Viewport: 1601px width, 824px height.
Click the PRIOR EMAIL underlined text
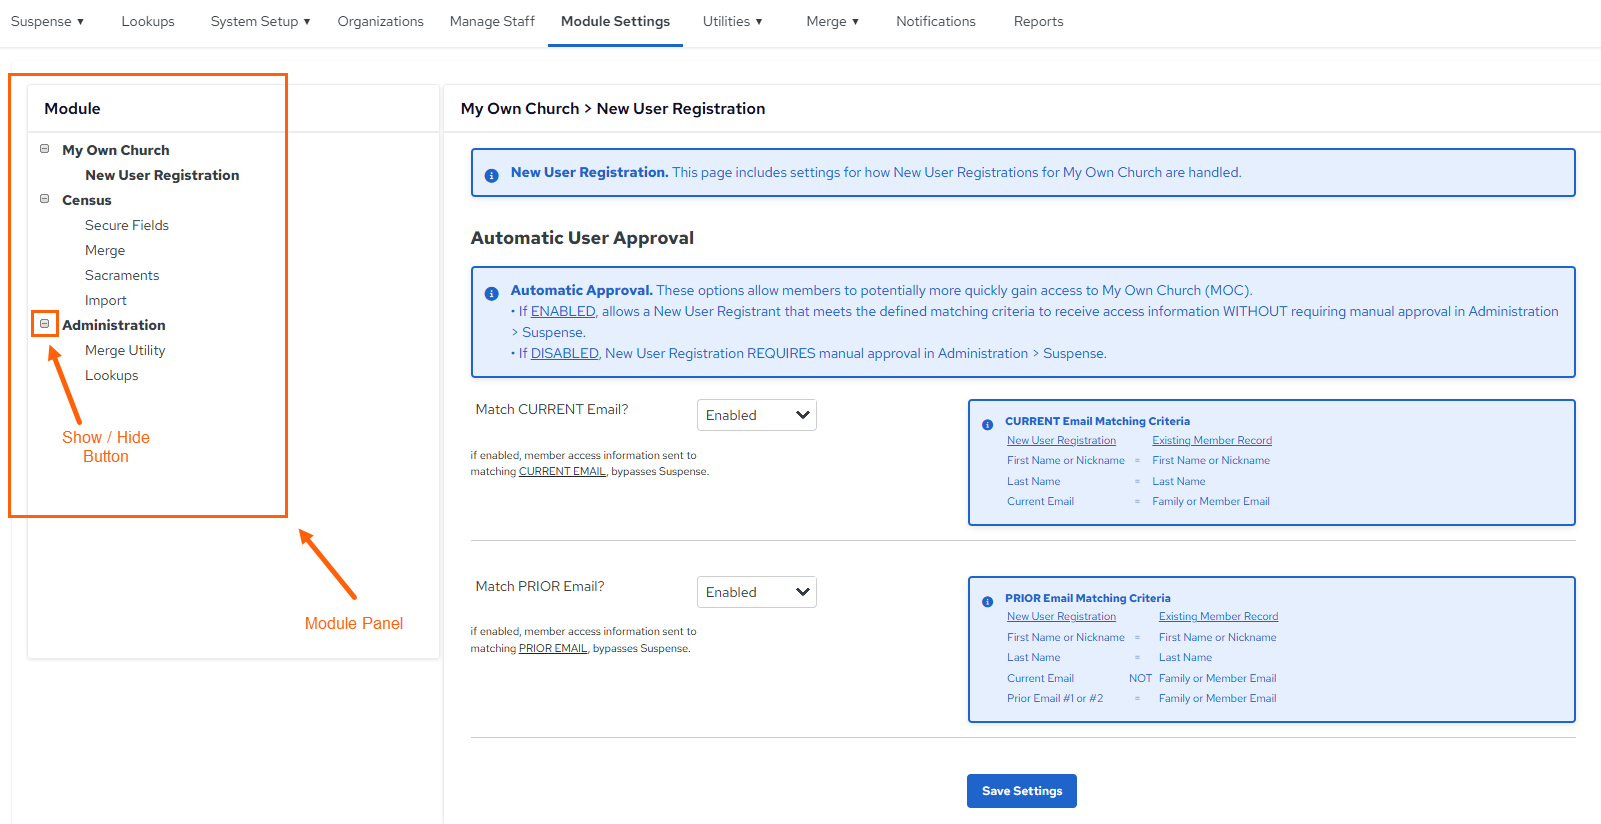pyautogui.click(x=553, y=648)
